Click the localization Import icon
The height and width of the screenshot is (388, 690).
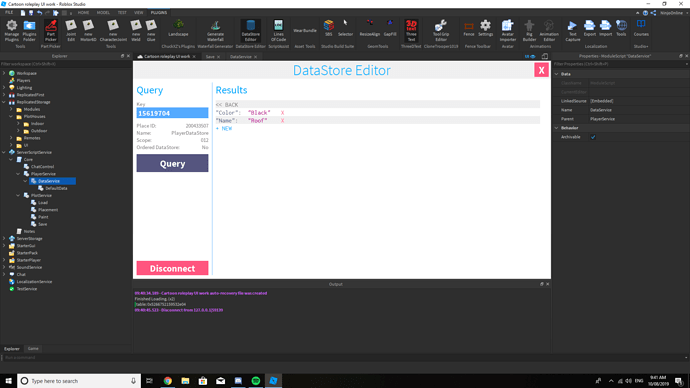tap(606, 28)
